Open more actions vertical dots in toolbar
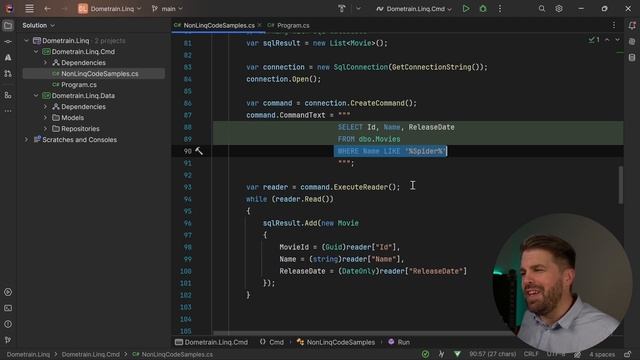Viewport: 640px width, 360px height. [x=500, y=9]
